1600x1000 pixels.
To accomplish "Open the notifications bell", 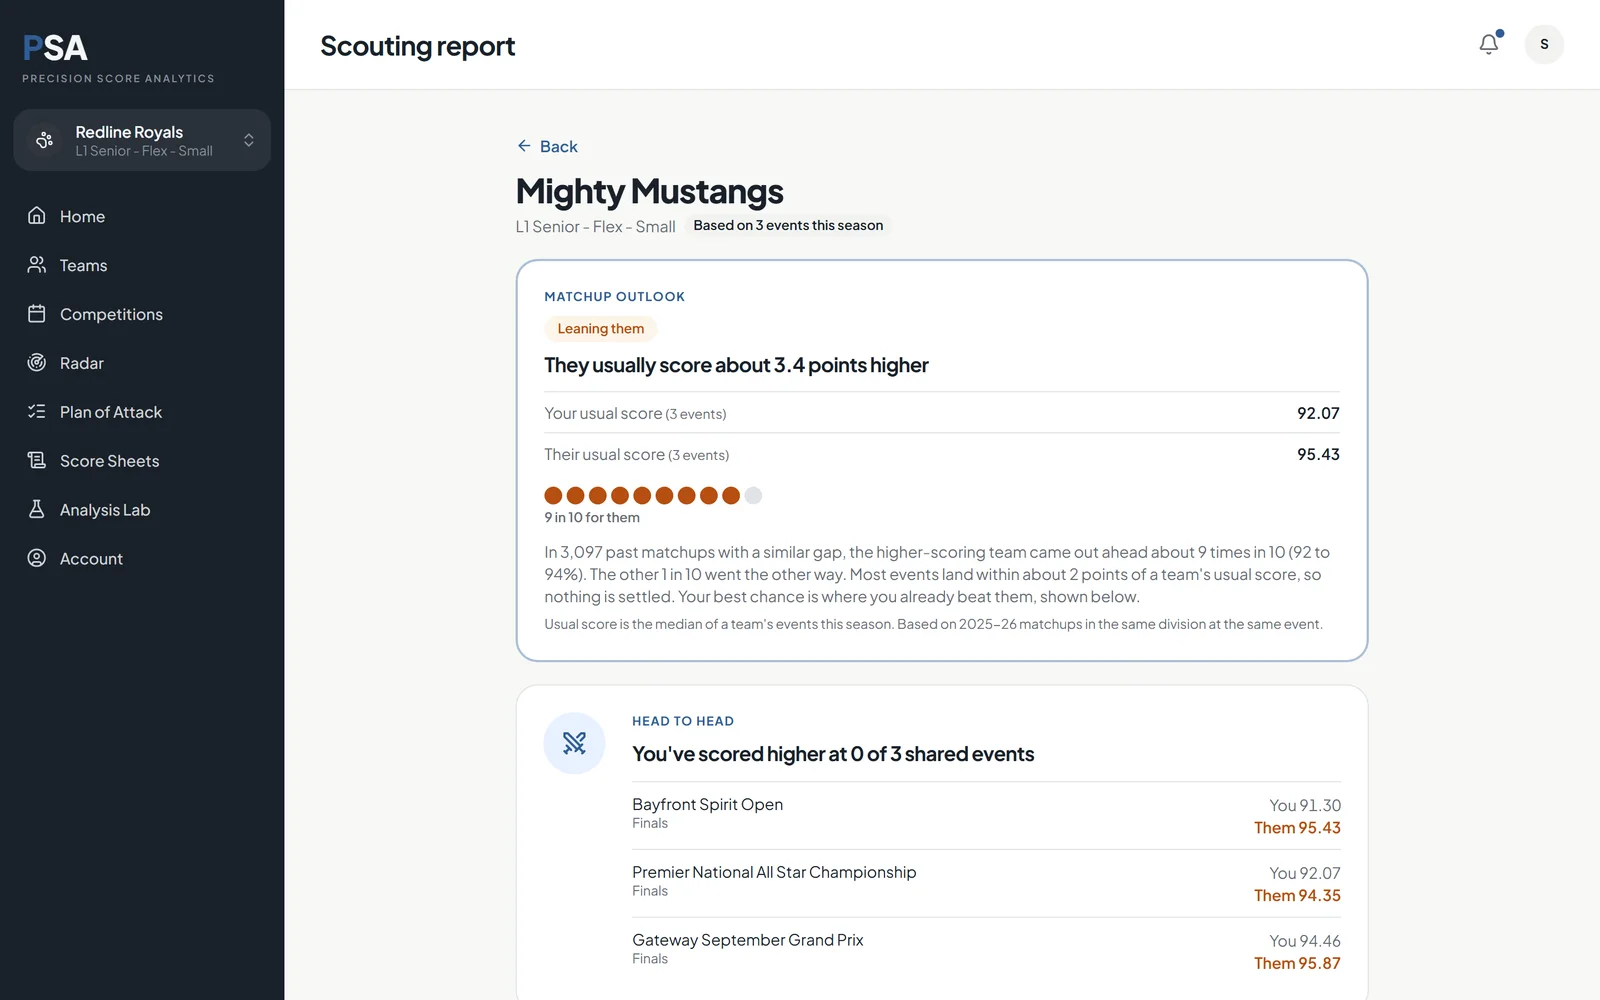I will [1489, 44].
